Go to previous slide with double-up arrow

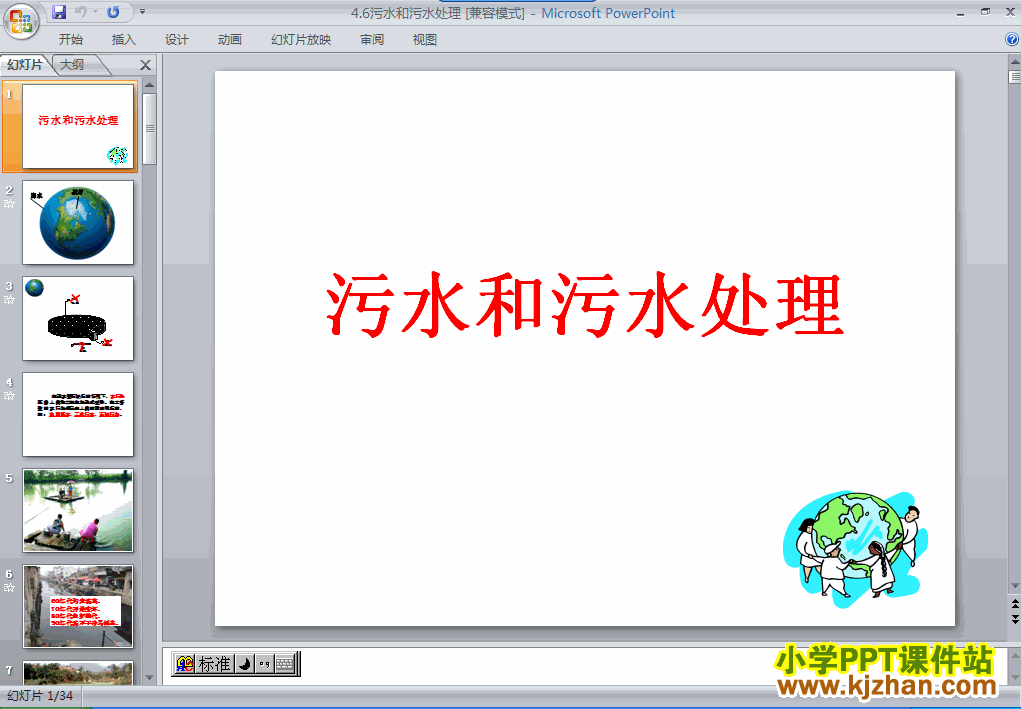point(1014,604)
